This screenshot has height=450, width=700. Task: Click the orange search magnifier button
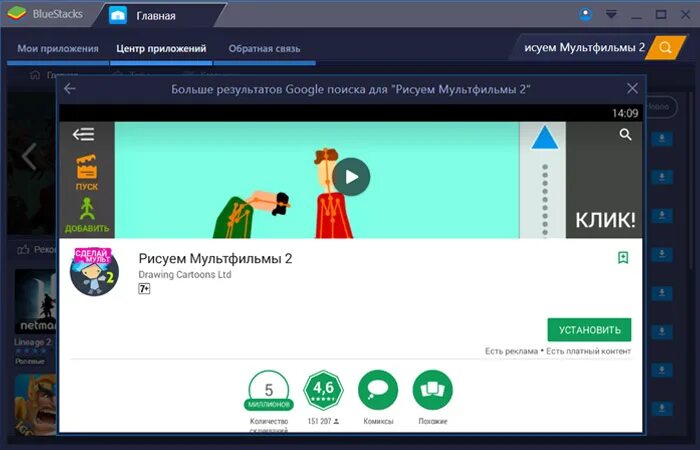[x=665, y=48]
